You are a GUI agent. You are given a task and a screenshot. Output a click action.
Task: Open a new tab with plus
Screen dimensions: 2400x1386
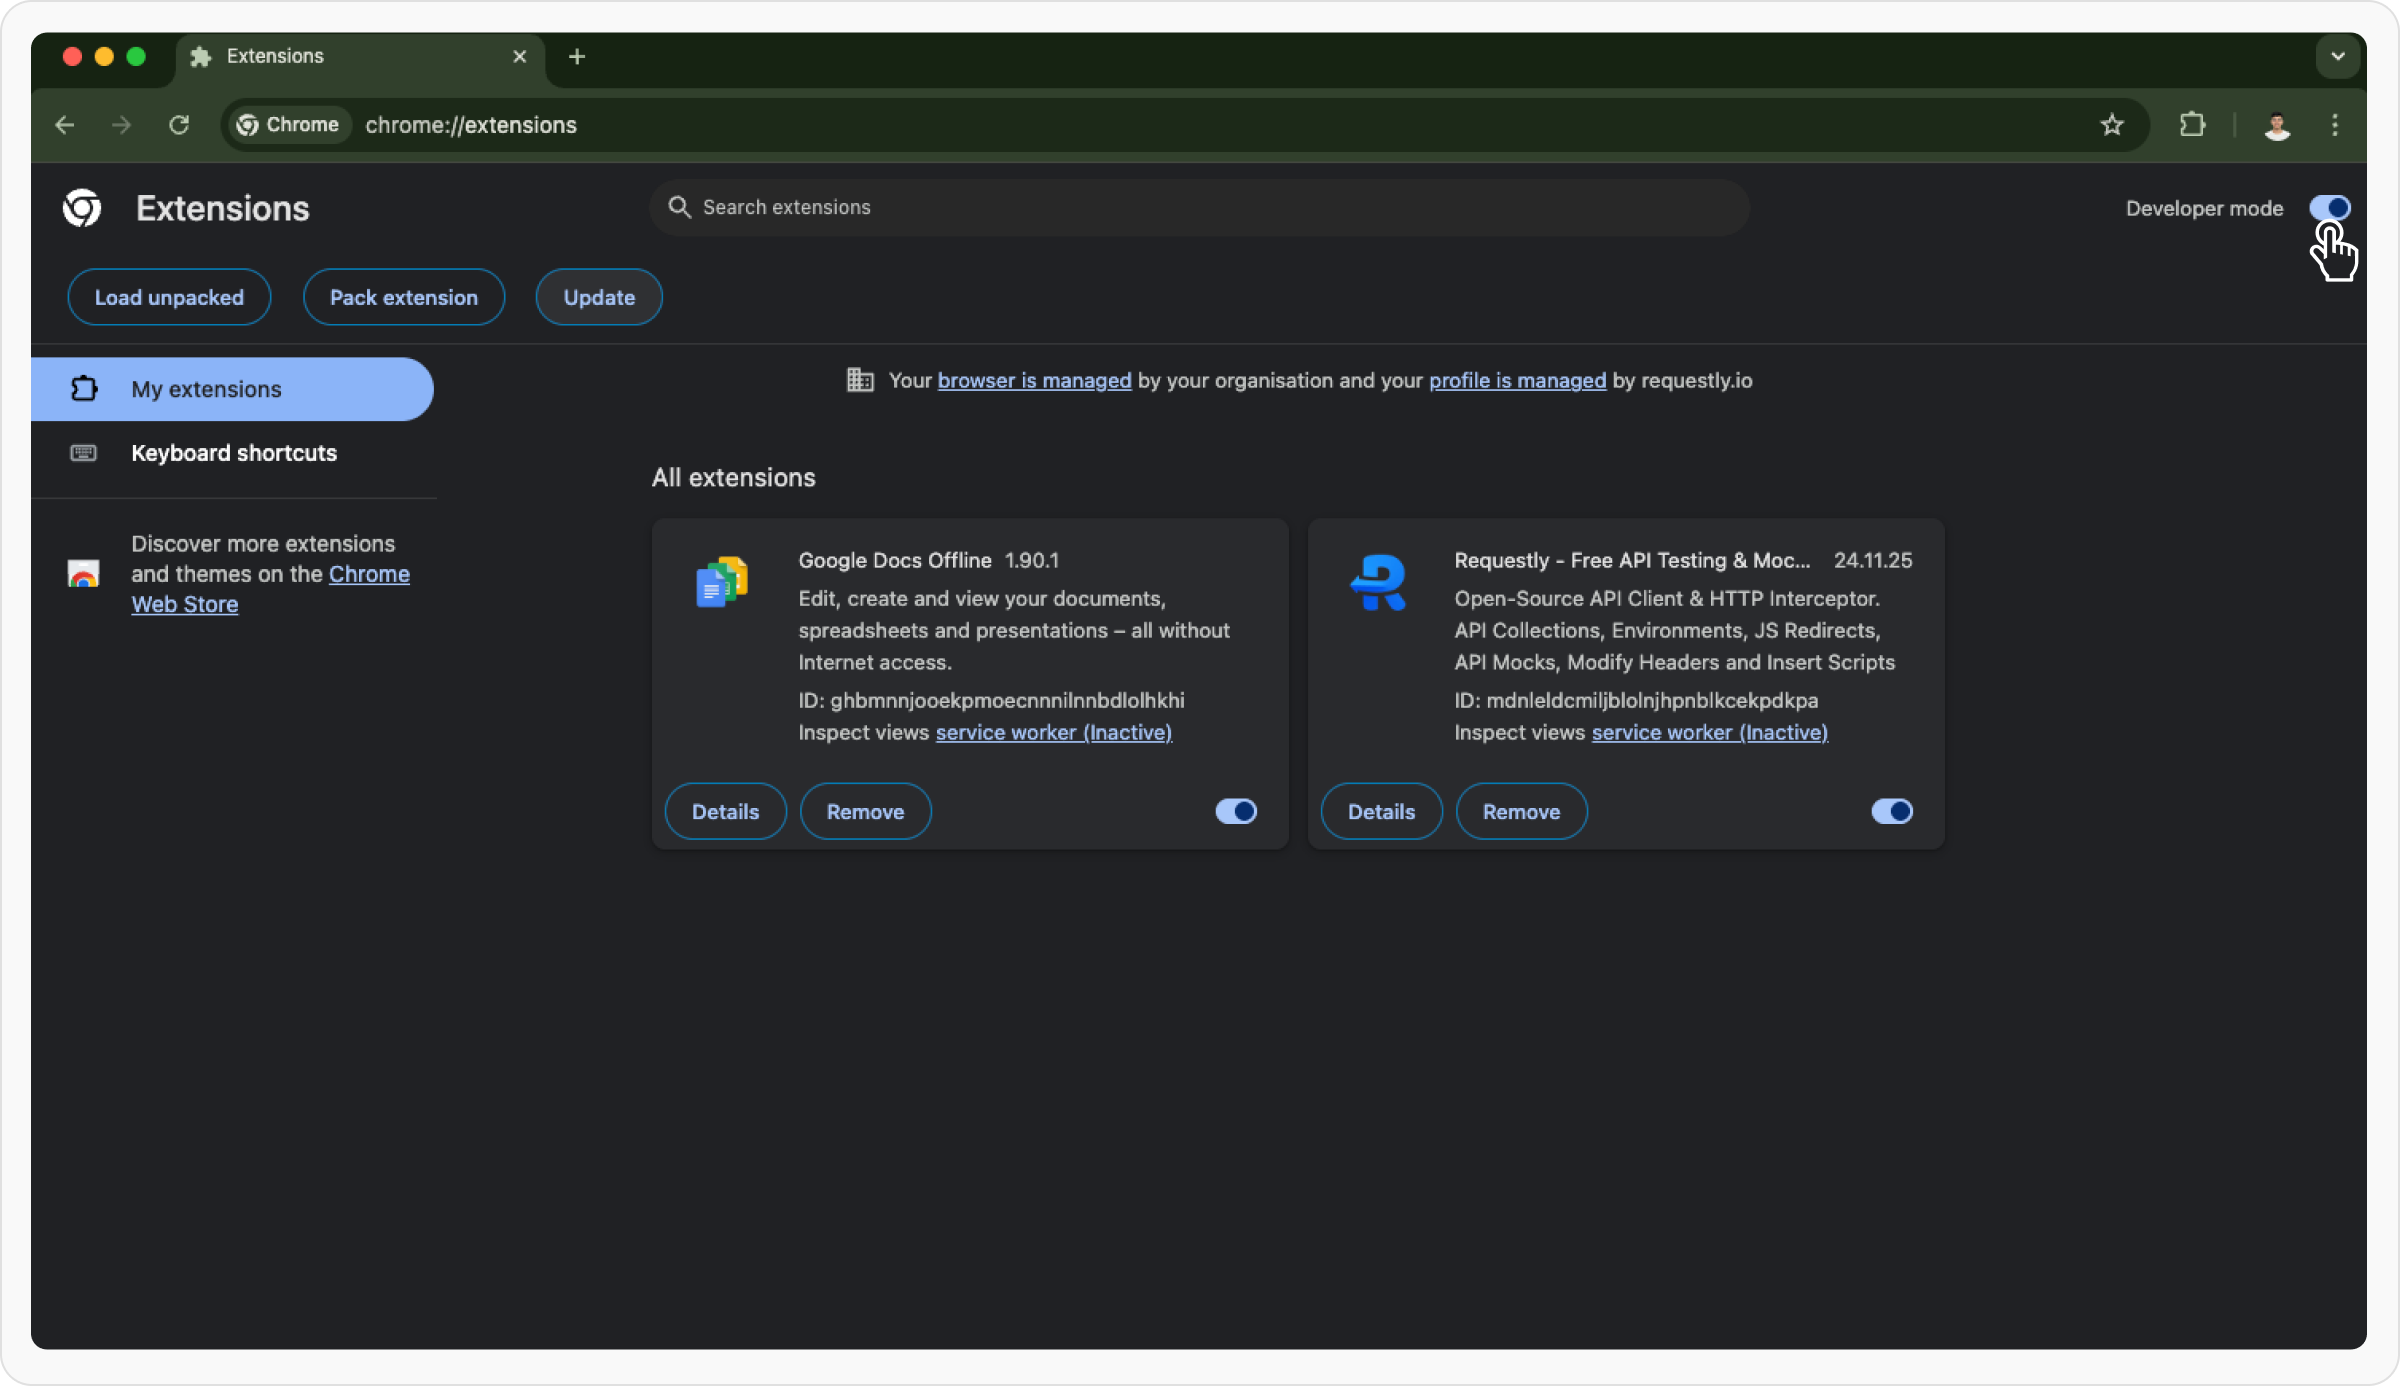click(x=577, y=57)
